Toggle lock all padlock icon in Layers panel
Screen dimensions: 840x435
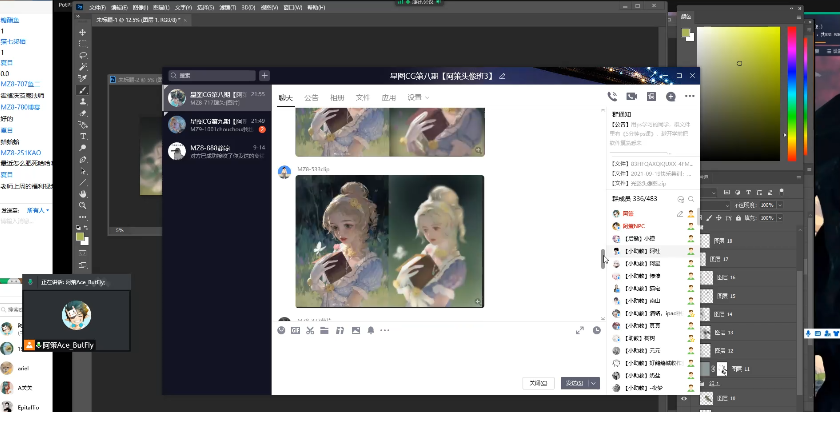pos(739,218)
